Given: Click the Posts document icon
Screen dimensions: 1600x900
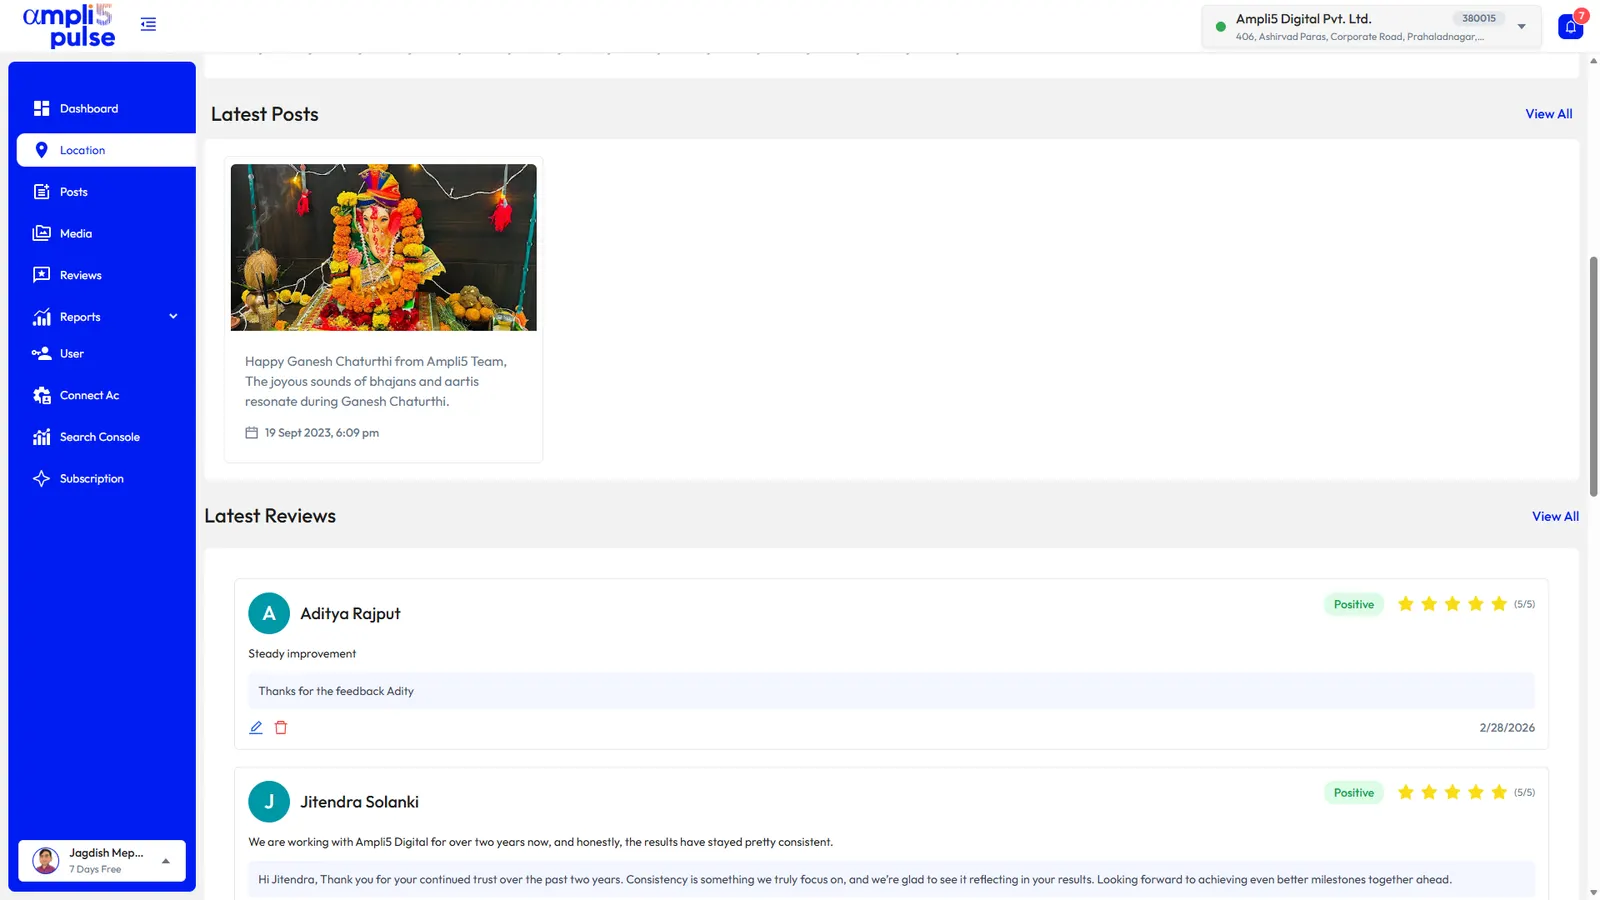Looking at the screenshot, I should click(x=41, y=192).
